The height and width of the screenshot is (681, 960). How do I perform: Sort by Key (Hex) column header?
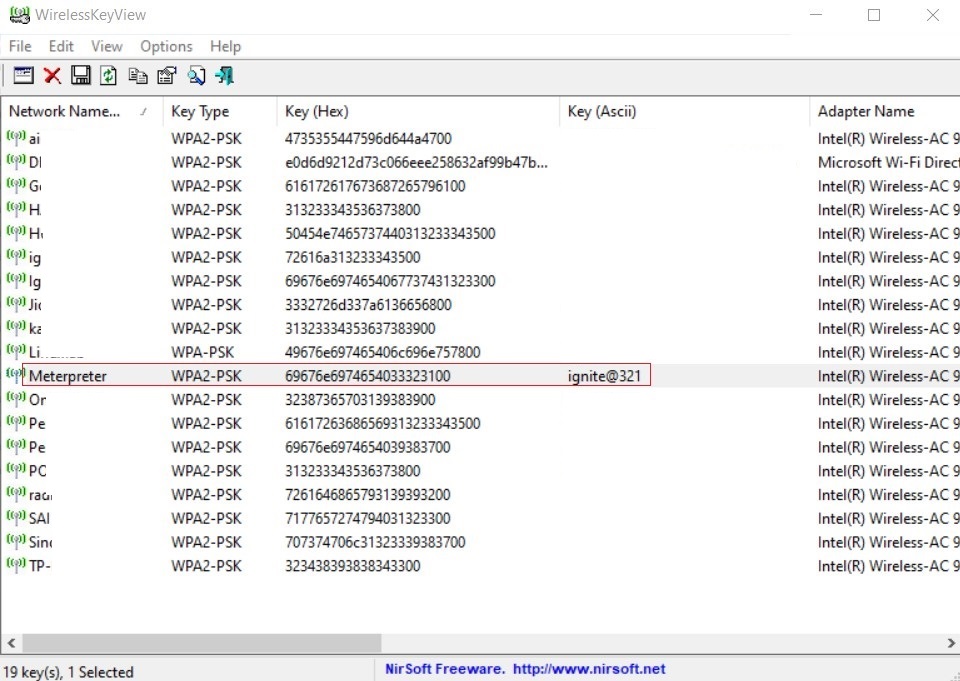pyautogui.click(x=418, y=111)
